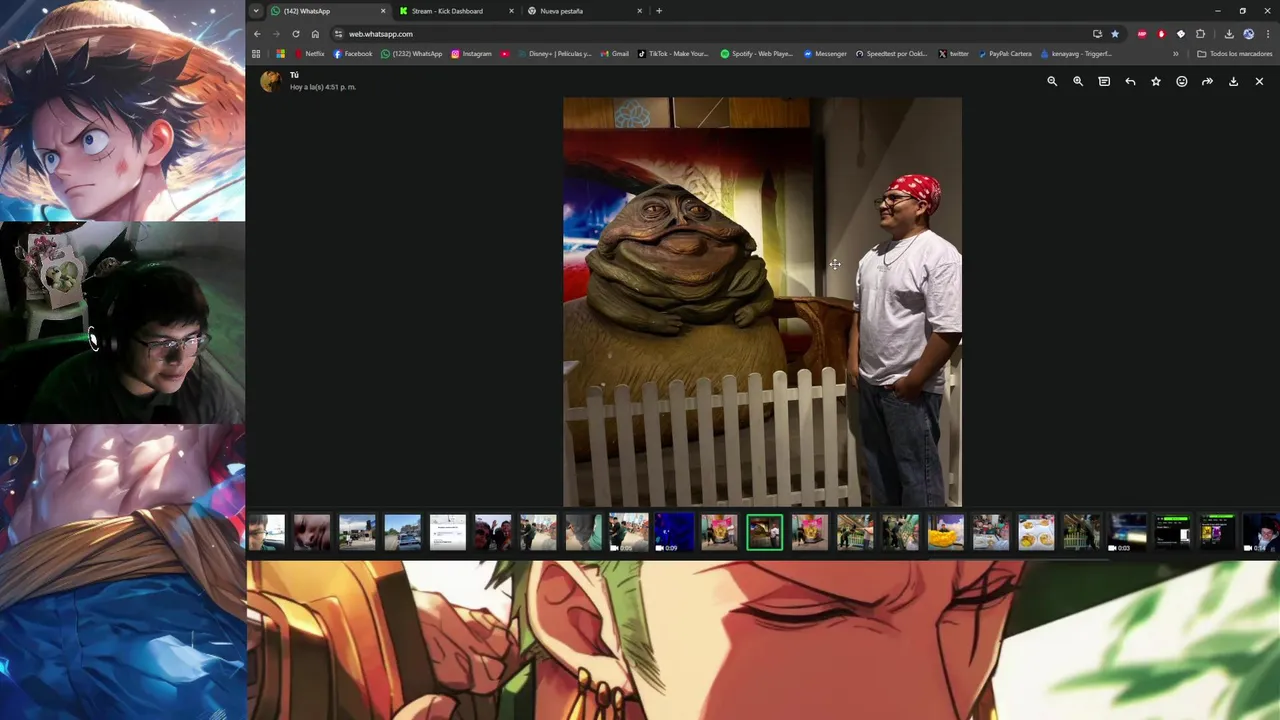Open Chrome three-dot menu
The image size is (1280, 720).
click(x=1266, y=34)
